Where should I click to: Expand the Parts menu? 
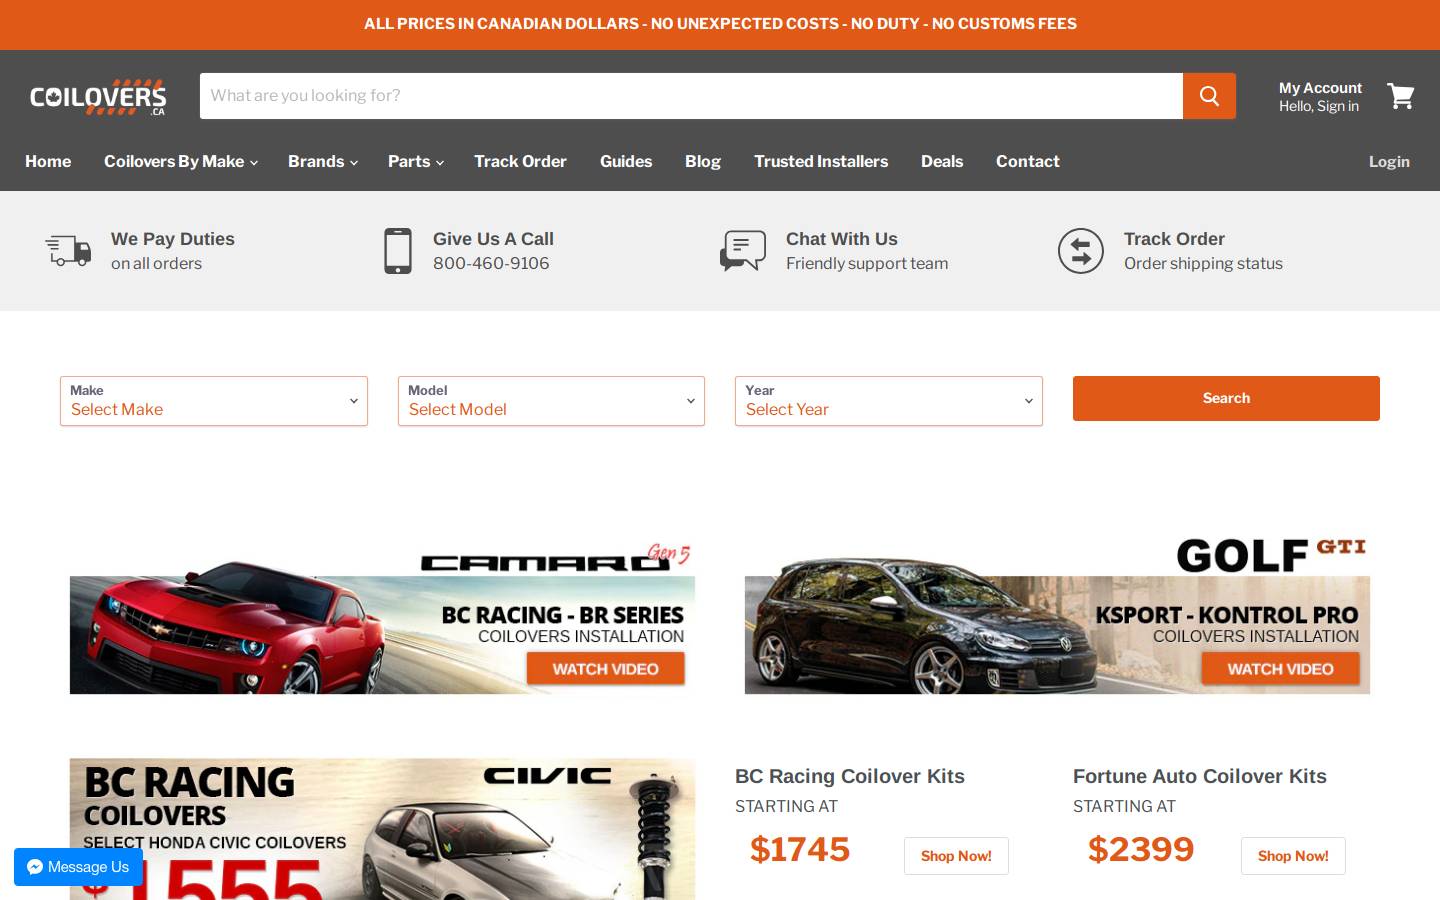coord(415,161)
